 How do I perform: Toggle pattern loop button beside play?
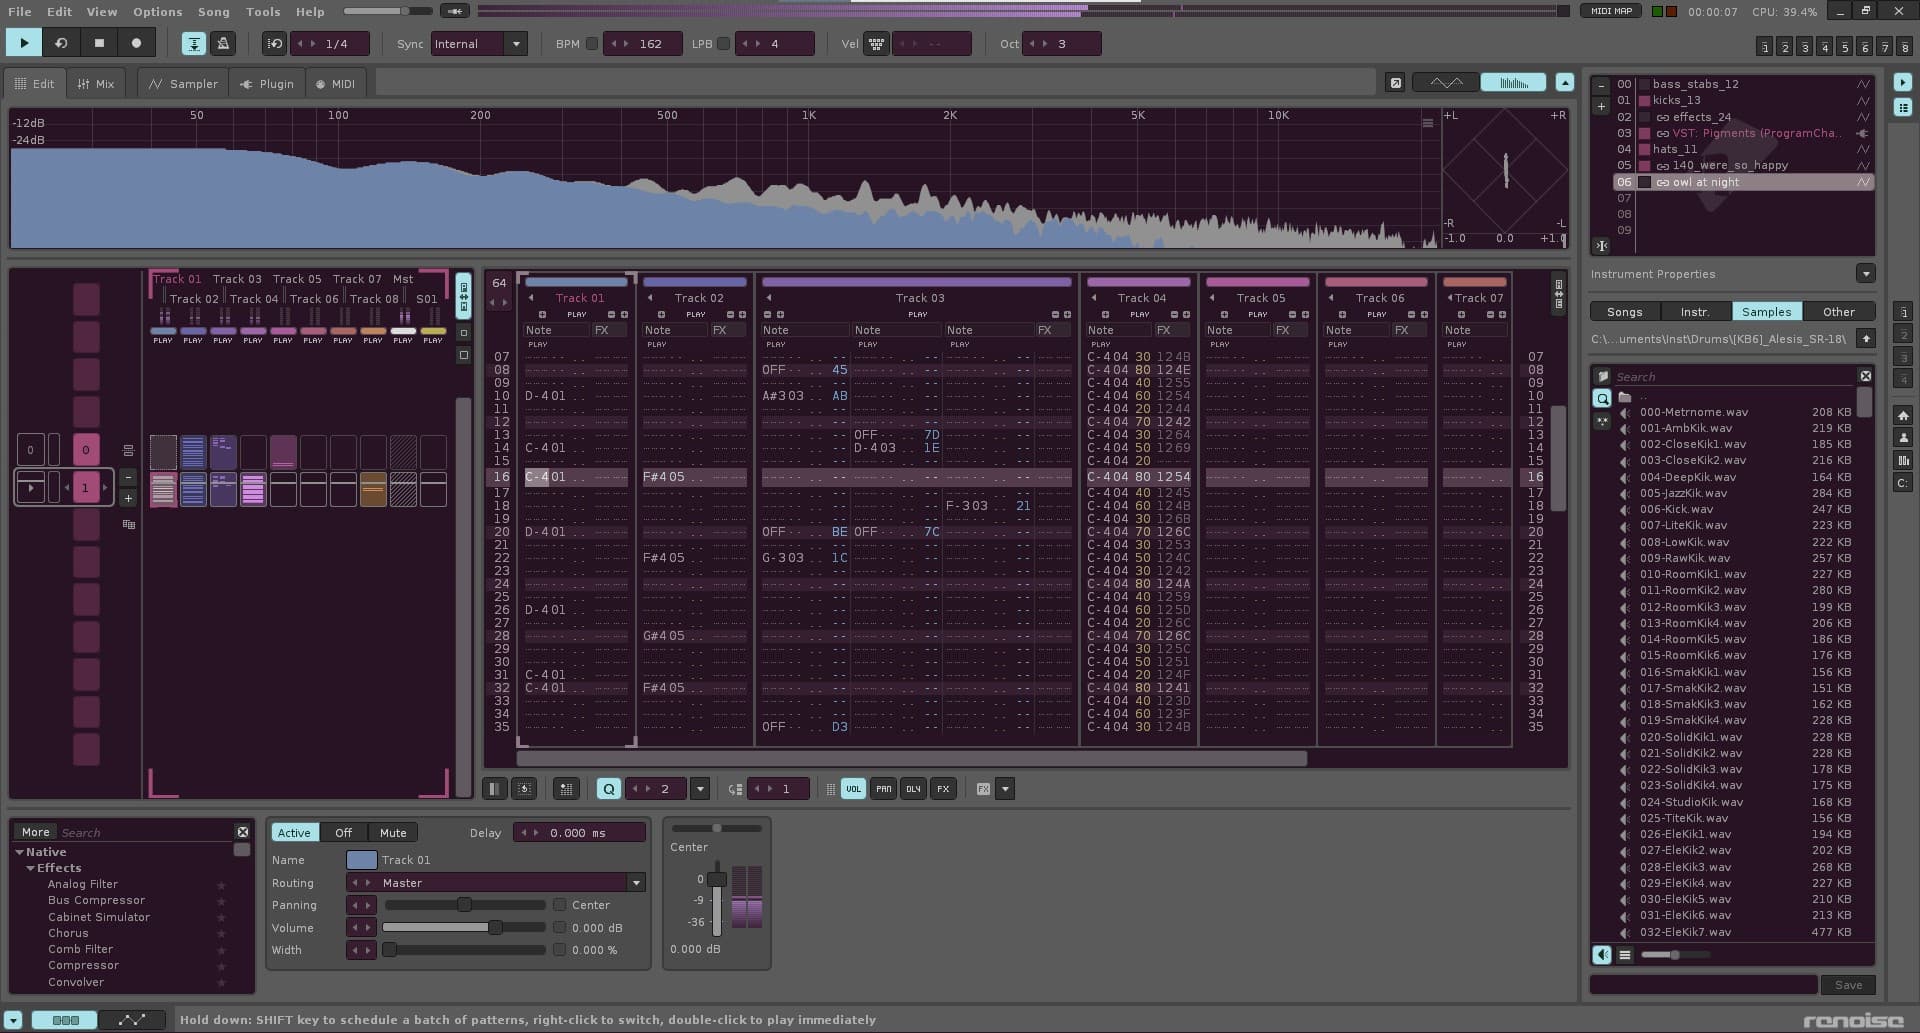pyautogui.click(x=61, y=43)
